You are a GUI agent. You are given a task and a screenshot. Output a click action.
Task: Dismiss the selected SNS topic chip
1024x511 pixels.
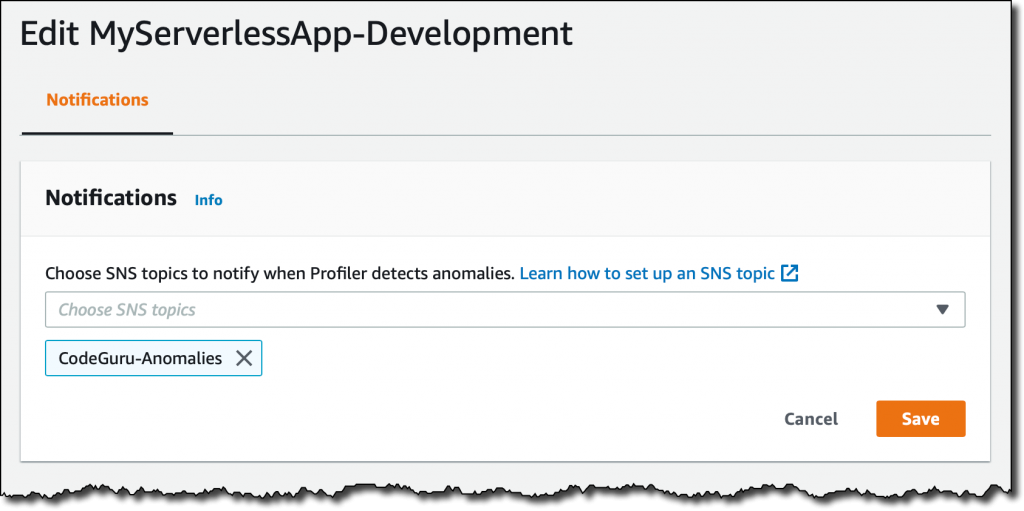pyautogui.click(x=244, y=358)
